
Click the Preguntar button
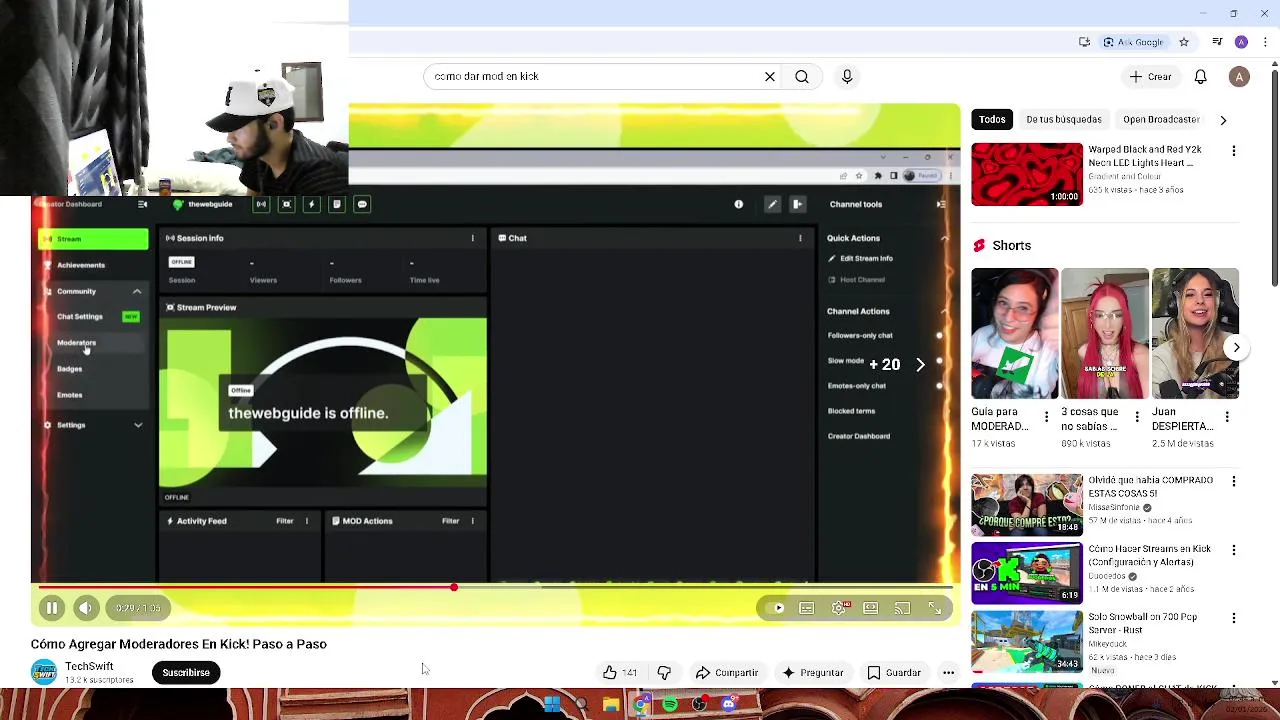pos(812,673)
